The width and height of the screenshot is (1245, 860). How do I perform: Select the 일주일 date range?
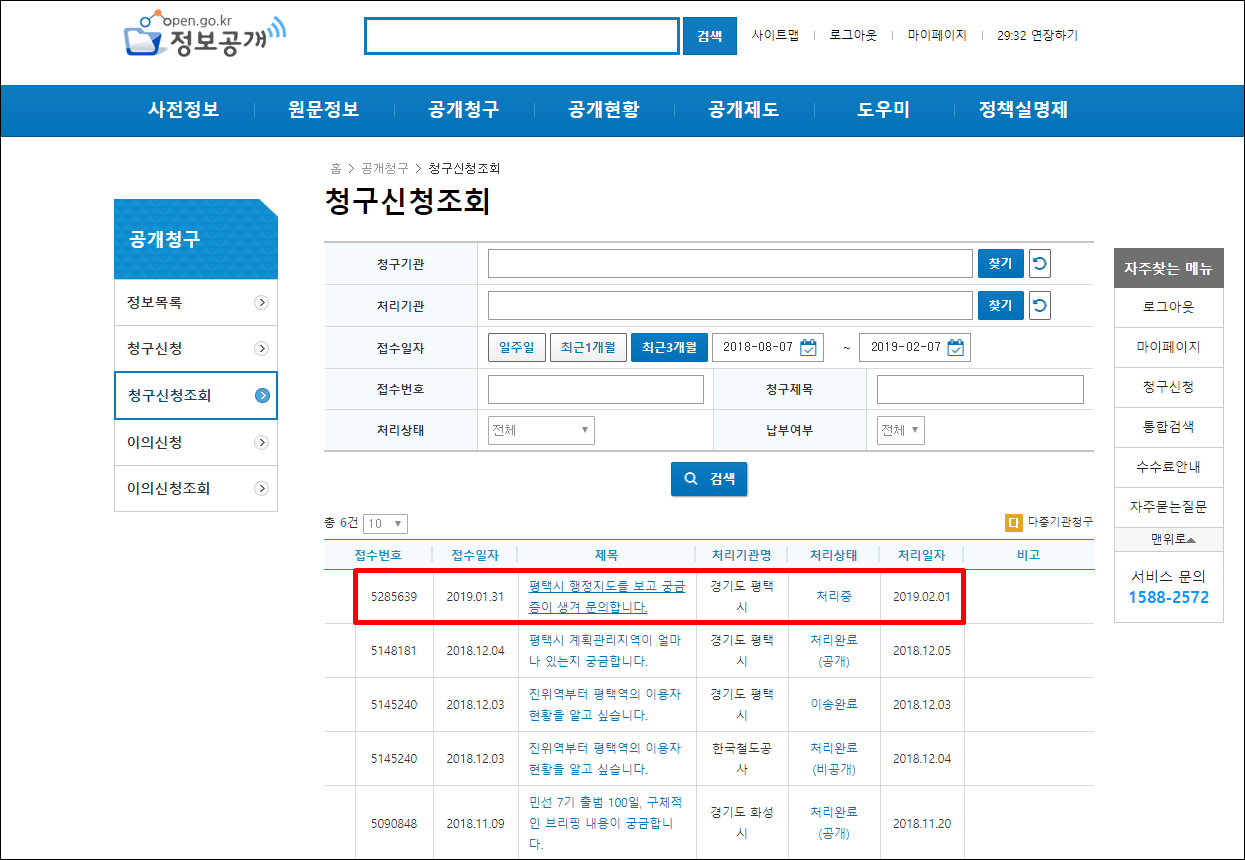click(x=517, y=347)
